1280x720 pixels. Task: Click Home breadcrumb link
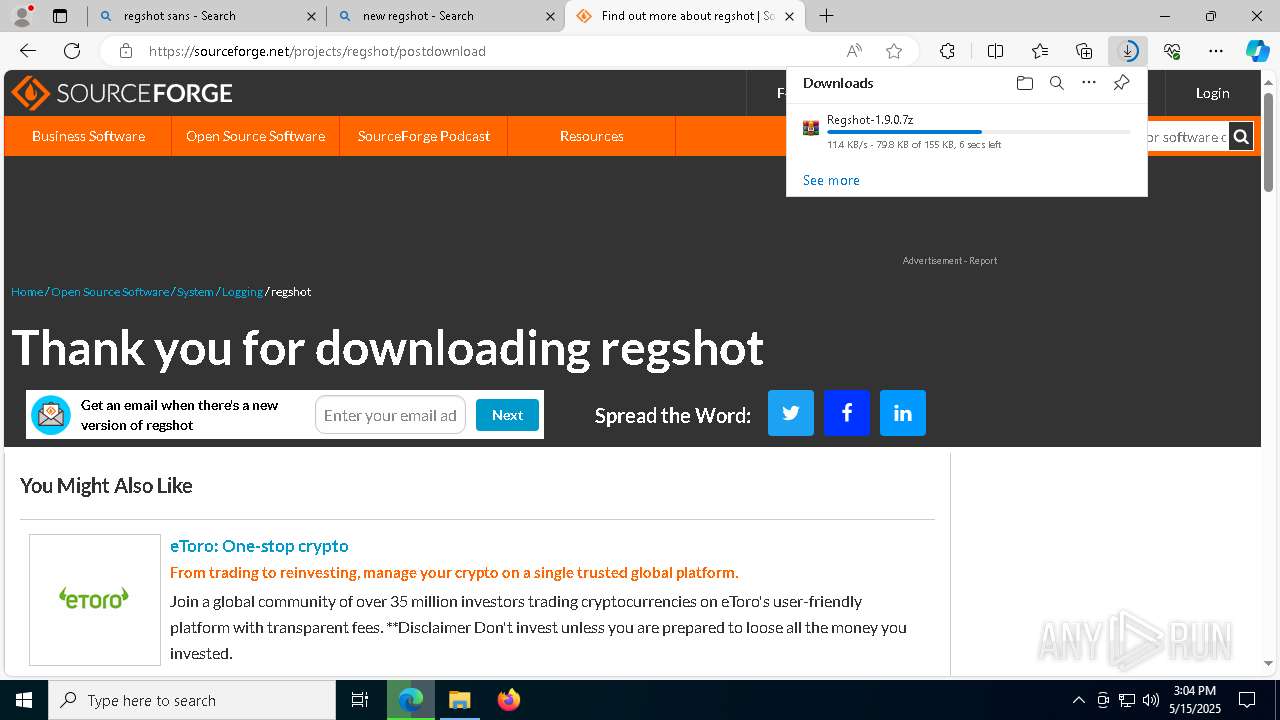pyautogui.click(x=27, y=292)
